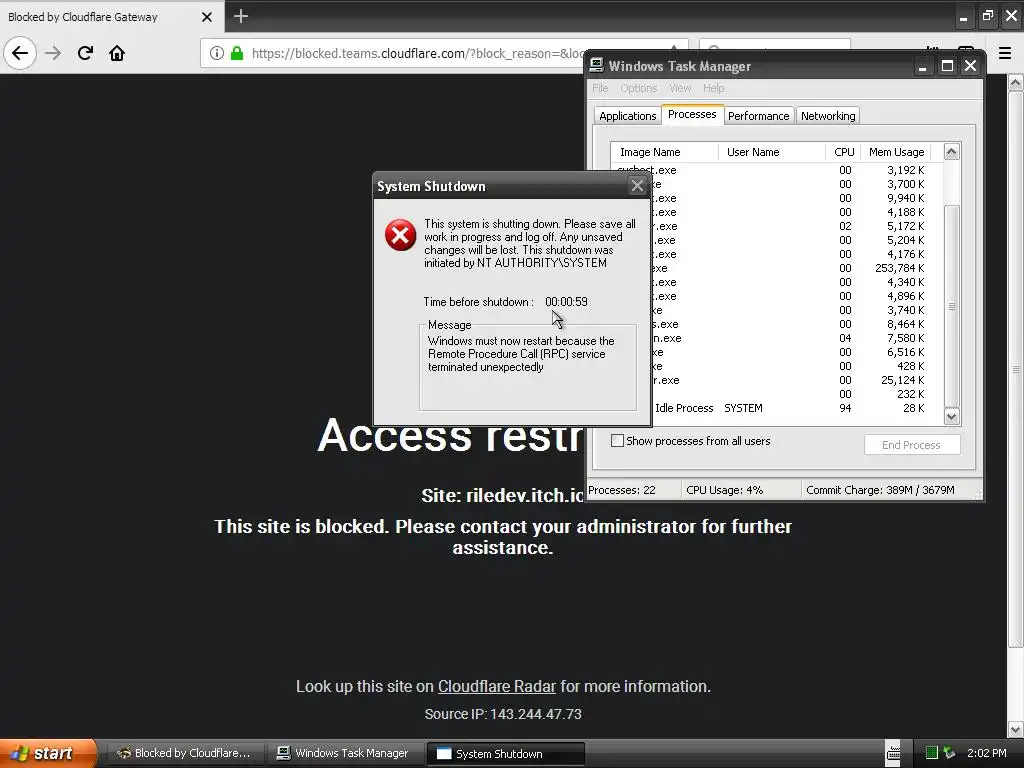
Task: Click the 2:02 PM clock
Action: pyautogui.click(x=987, y=753)
